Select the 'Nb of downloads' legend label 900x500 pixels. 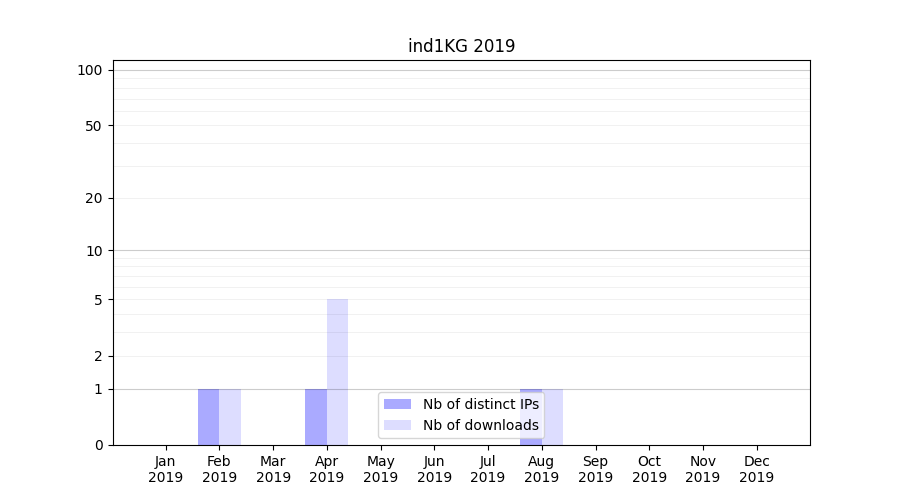(480, 425)
